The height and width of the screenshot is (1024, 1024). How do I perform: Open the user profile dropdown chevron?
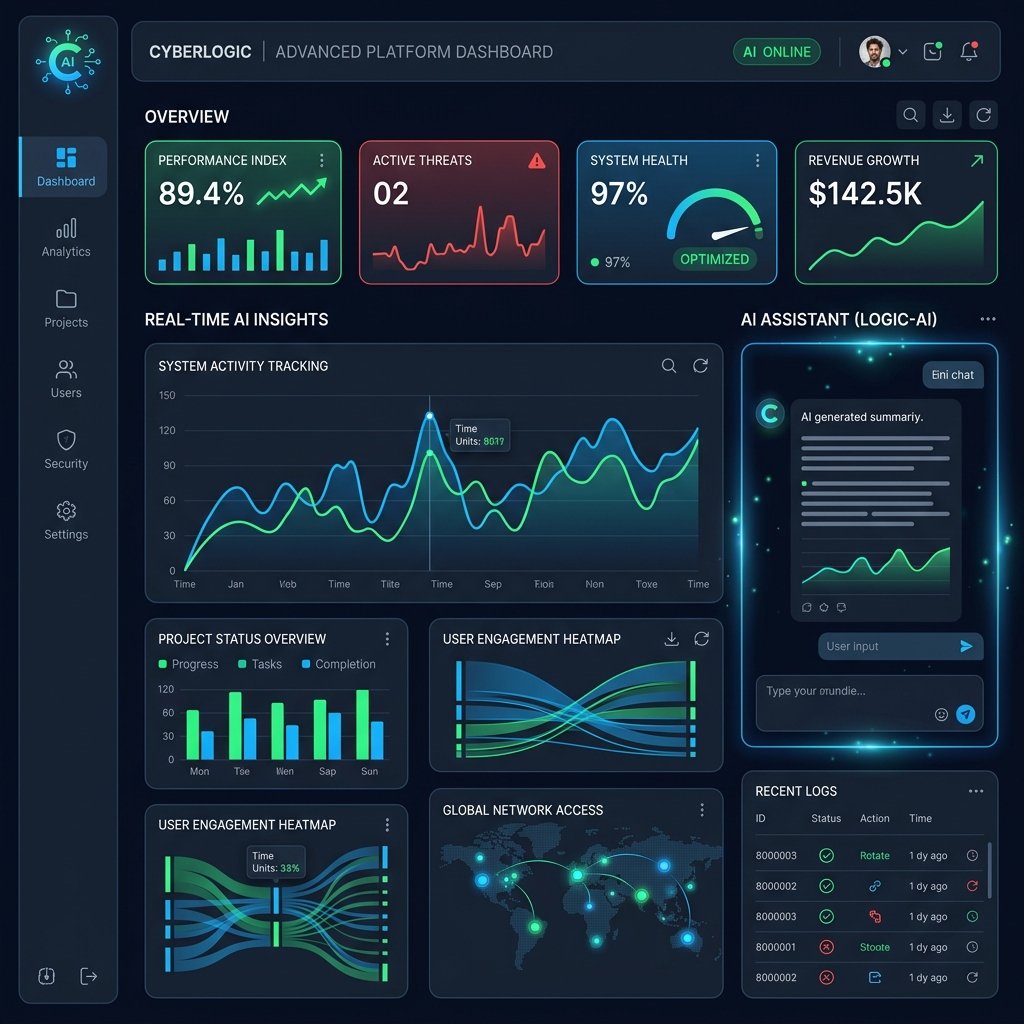(902, 51)
